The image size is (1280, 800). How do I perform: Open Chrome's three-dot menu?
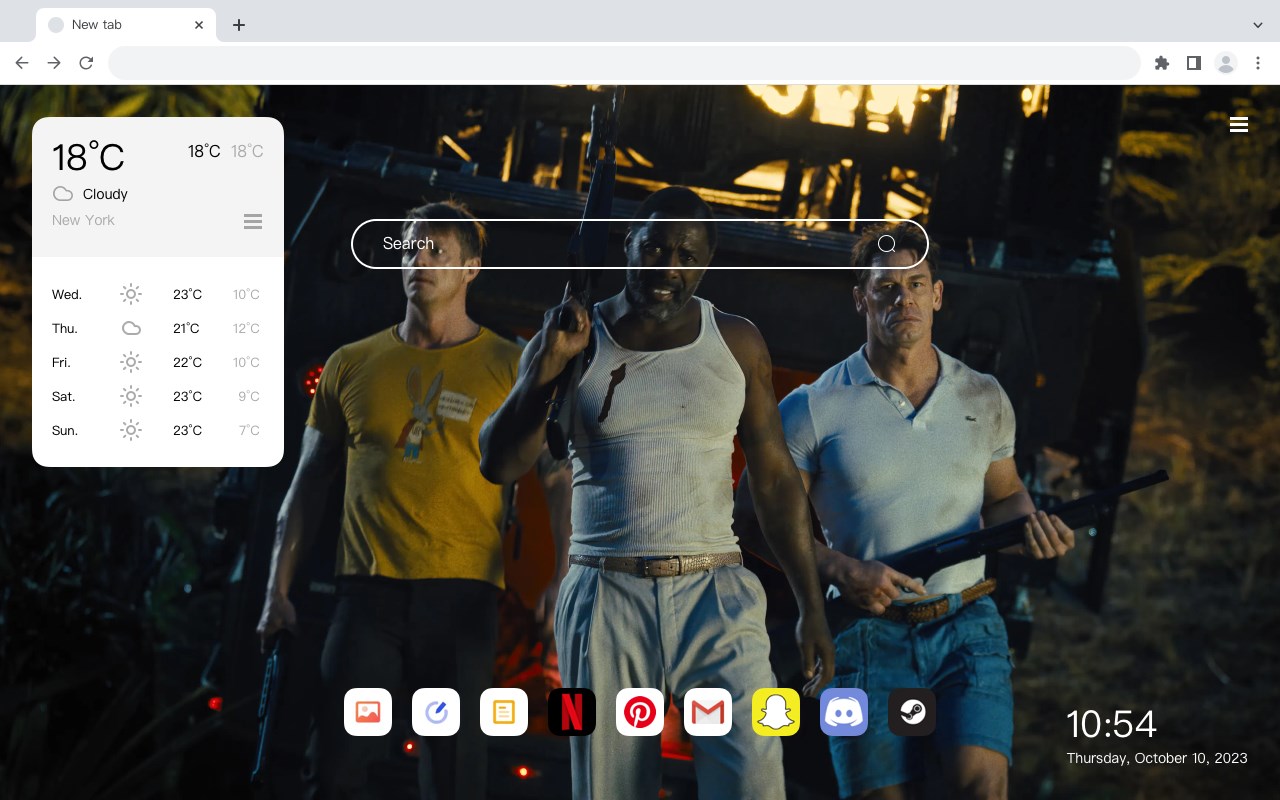1258,63
